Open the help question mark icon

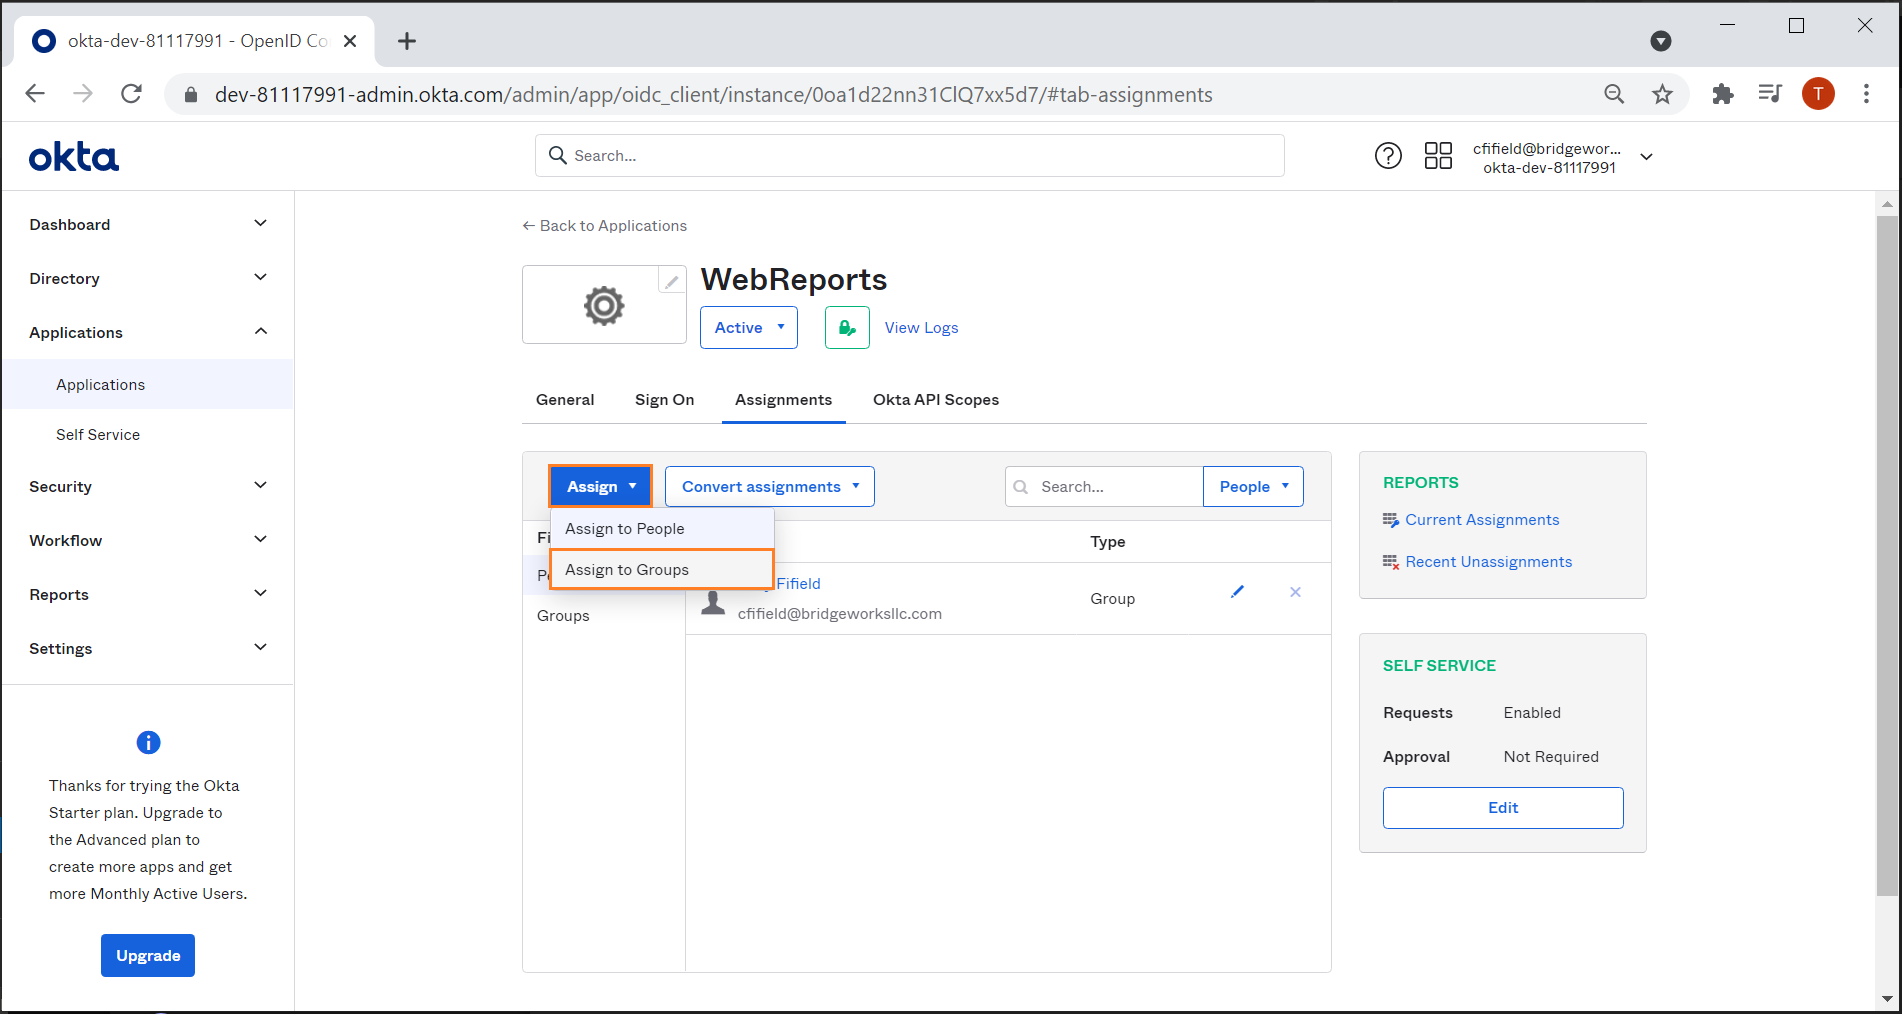(1388, 156)
